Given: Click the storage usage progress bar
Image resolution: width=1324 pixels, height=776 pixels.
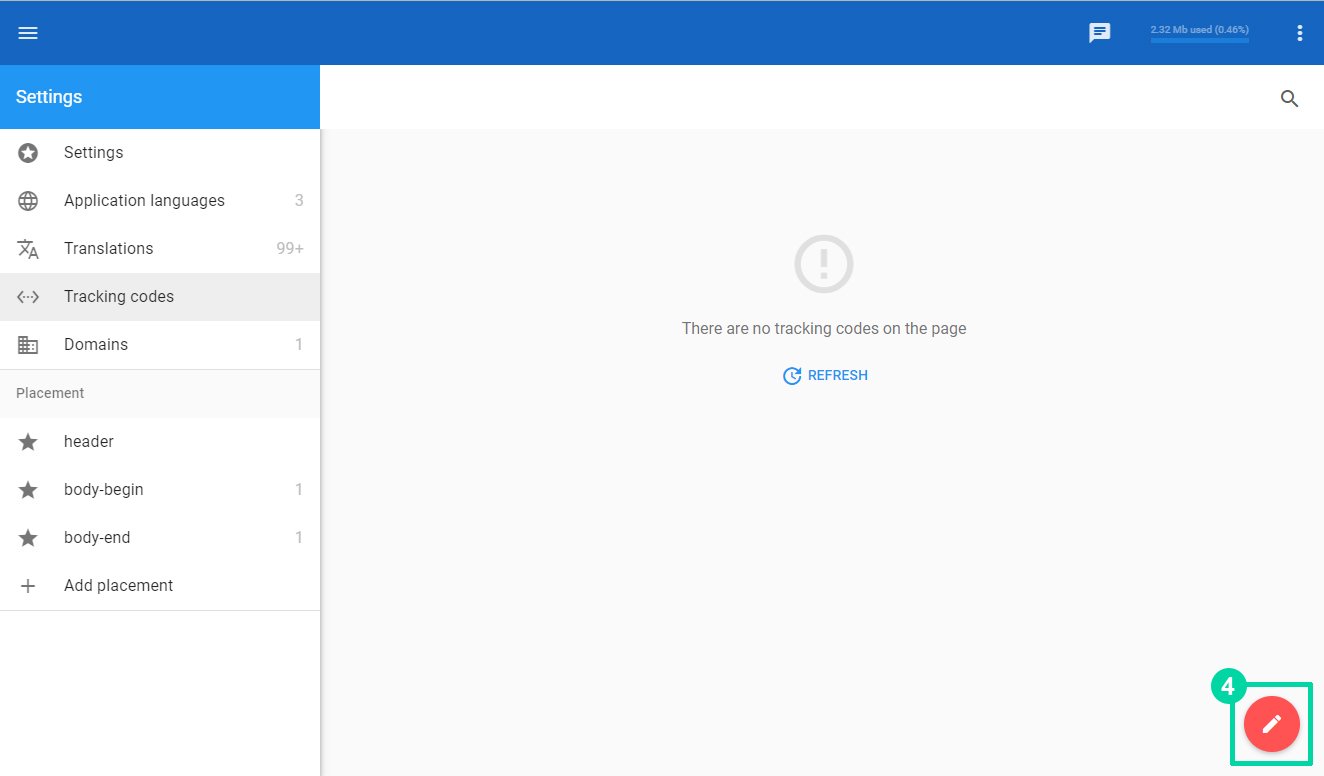Looking at the screenshot, I should 1200,40.
